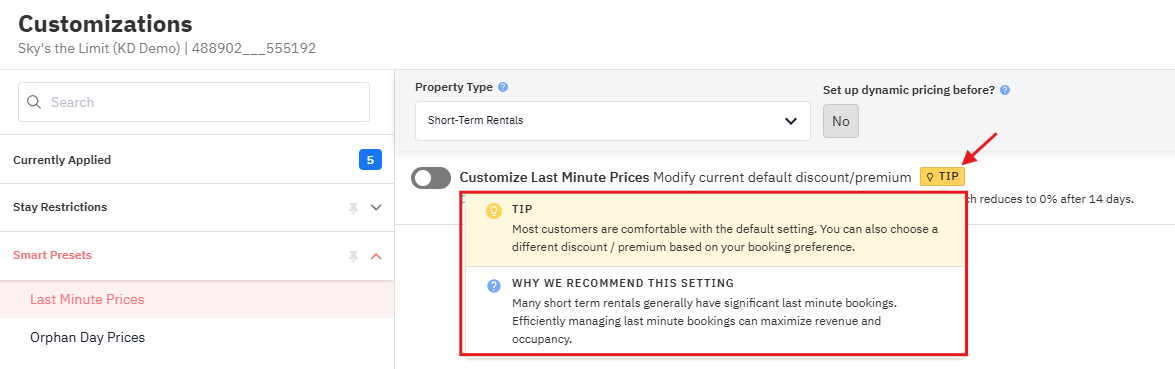Click the yellow lightbulb icon in tip popup
This screenshot has width=1175, height=369.
coord(494,211)
